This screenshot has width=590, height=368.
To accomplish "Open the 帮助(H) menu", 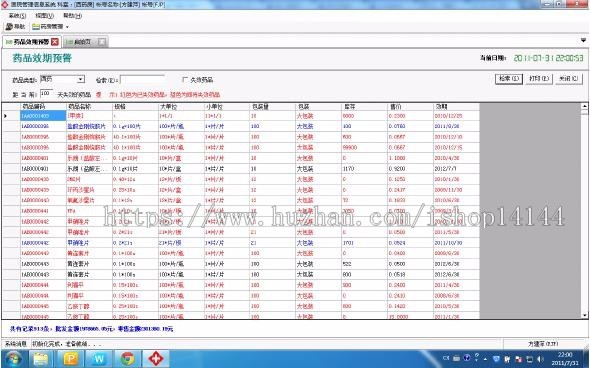I will [72, 16].
